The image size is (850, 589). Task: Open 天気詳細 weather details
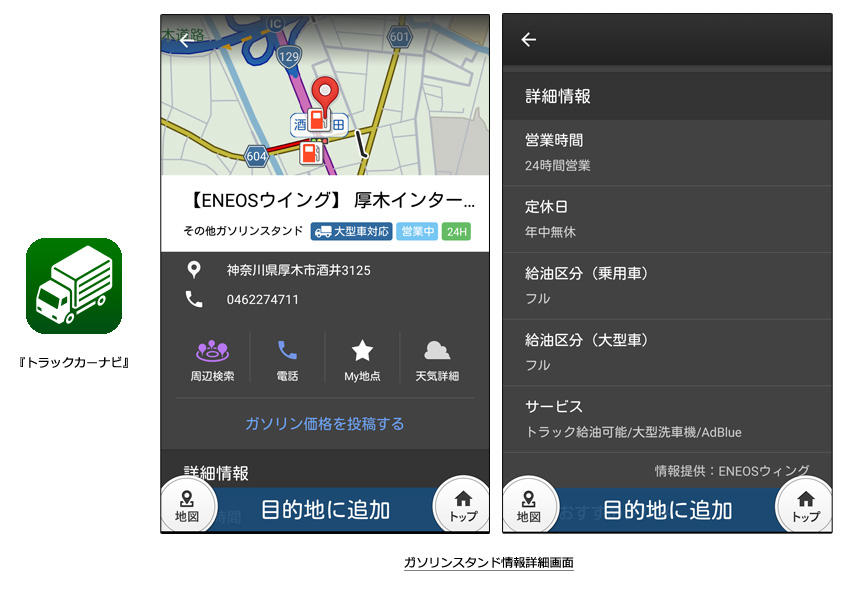[x=437, y=360]
